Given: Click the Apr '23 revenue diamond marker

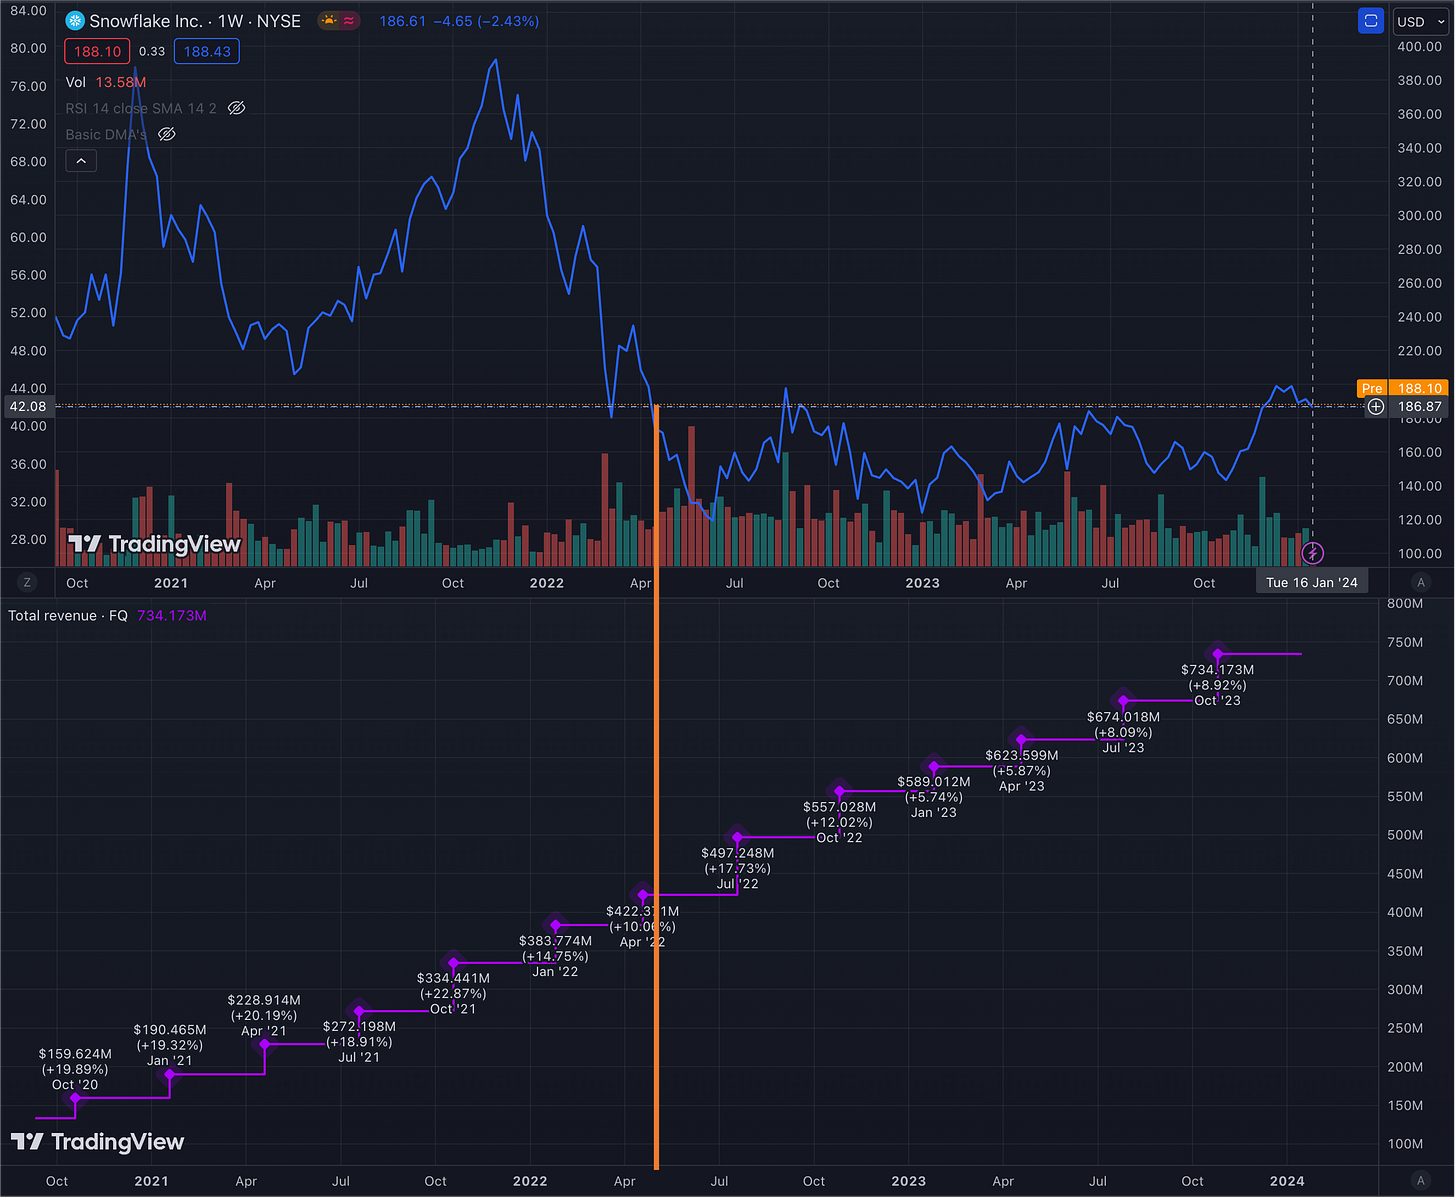Looking at the screenshot, I should tap(1021, 740).
